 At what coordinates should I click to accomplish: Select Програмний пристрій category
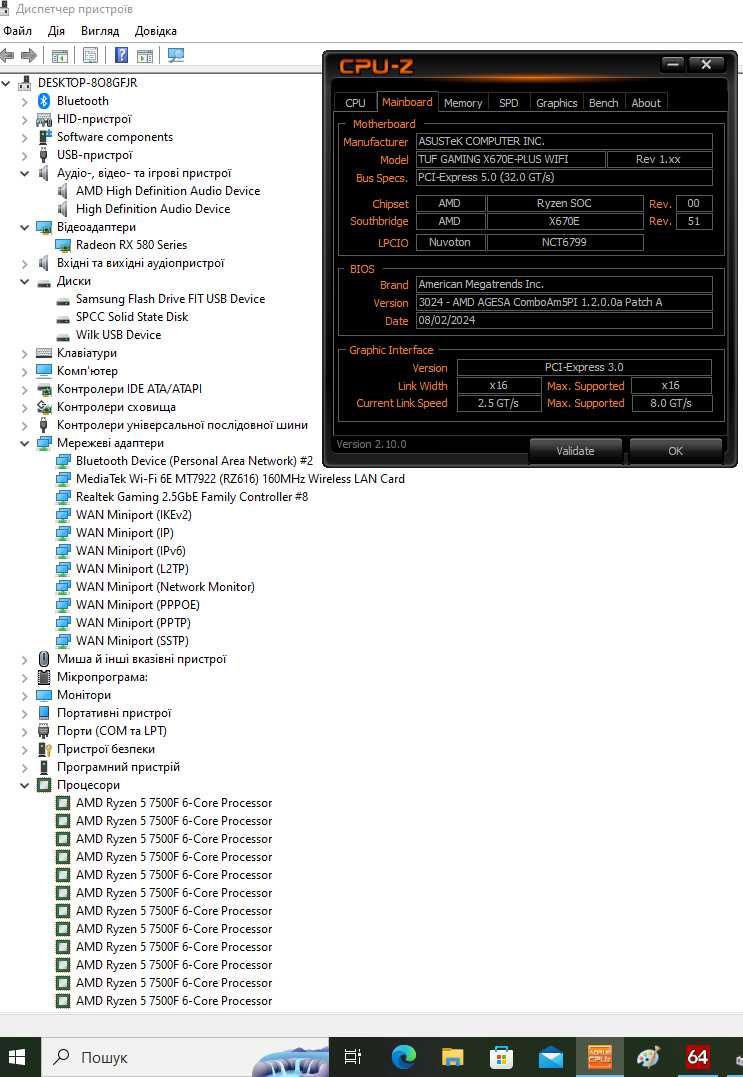point(118,767)
